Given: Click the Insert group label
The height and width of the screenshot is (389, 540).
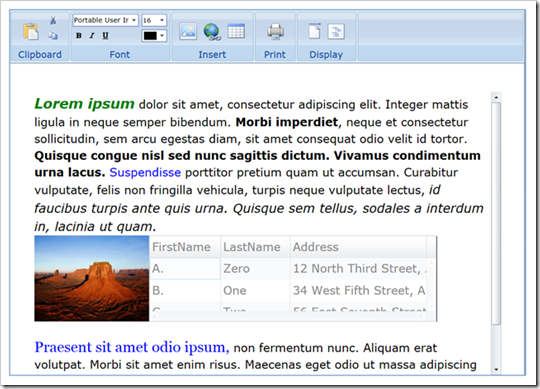Looking at the screenshot, I should [x=212, y=55].
